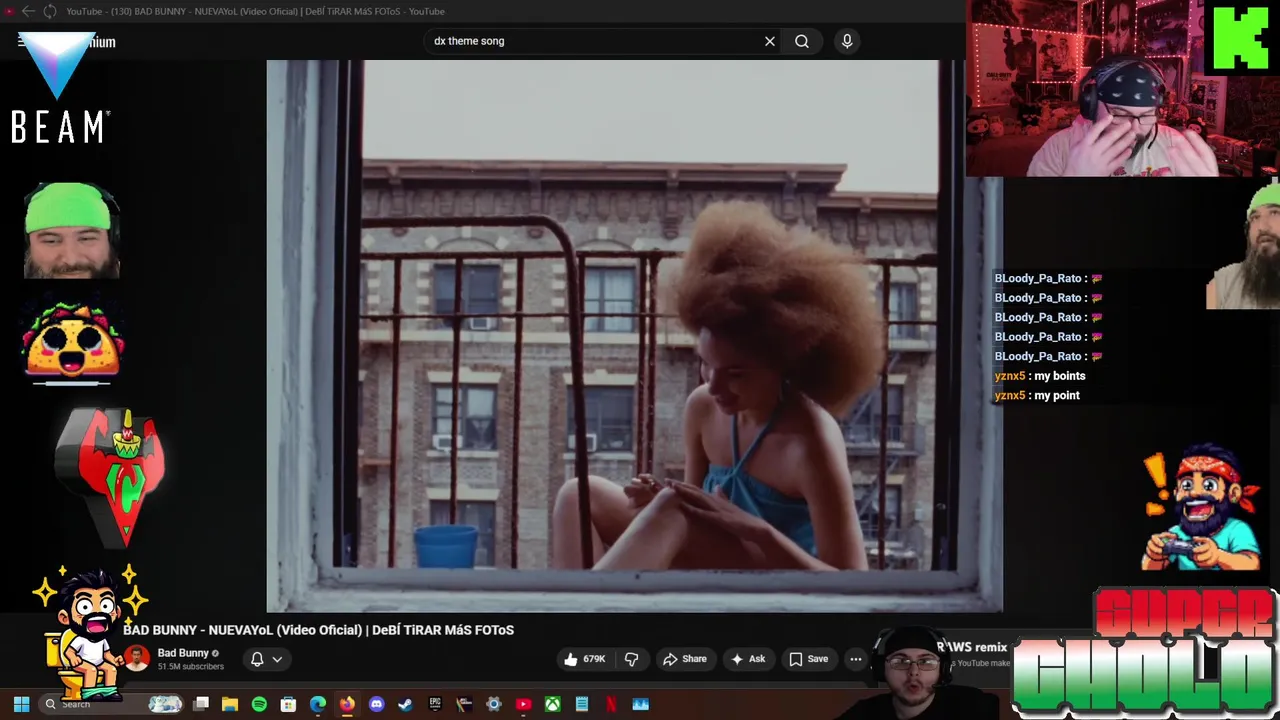This screenshot has height=720, width=1280.
Task: Launch Netflix from the taskbar
Action: tap(611, 704)
